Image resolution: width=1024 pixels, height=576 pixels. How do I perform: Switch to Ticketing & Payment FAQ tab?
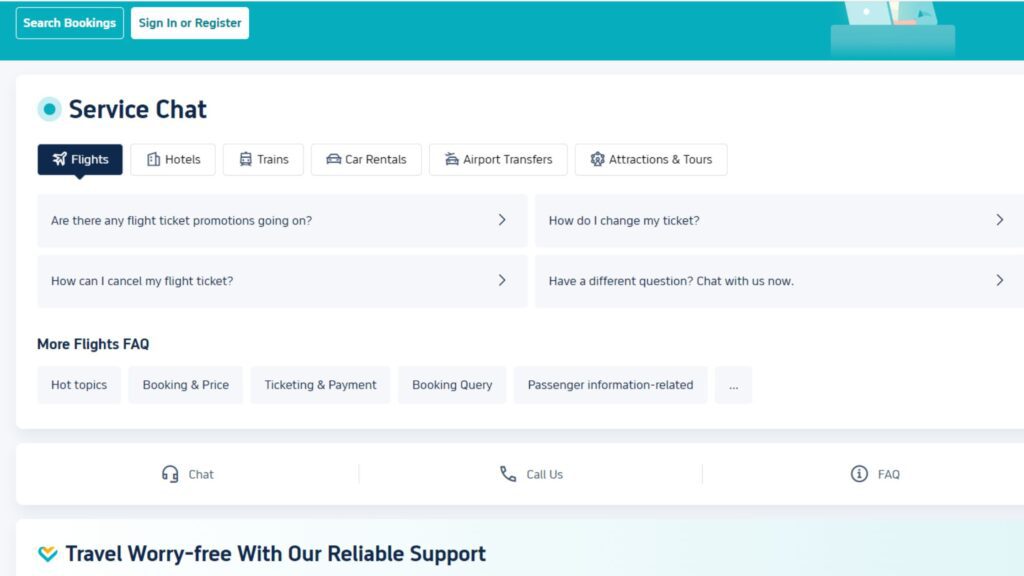[320, 385]
